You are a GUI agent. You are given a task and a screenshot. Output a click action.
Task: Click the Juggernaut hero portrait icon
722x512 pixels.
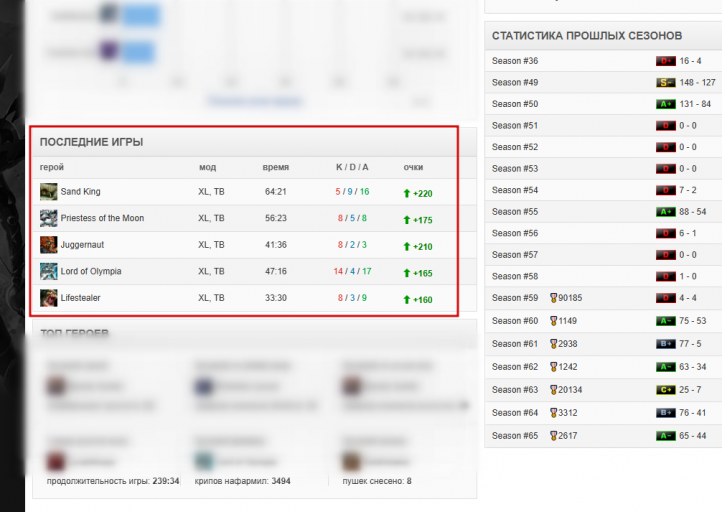point(48,245)
